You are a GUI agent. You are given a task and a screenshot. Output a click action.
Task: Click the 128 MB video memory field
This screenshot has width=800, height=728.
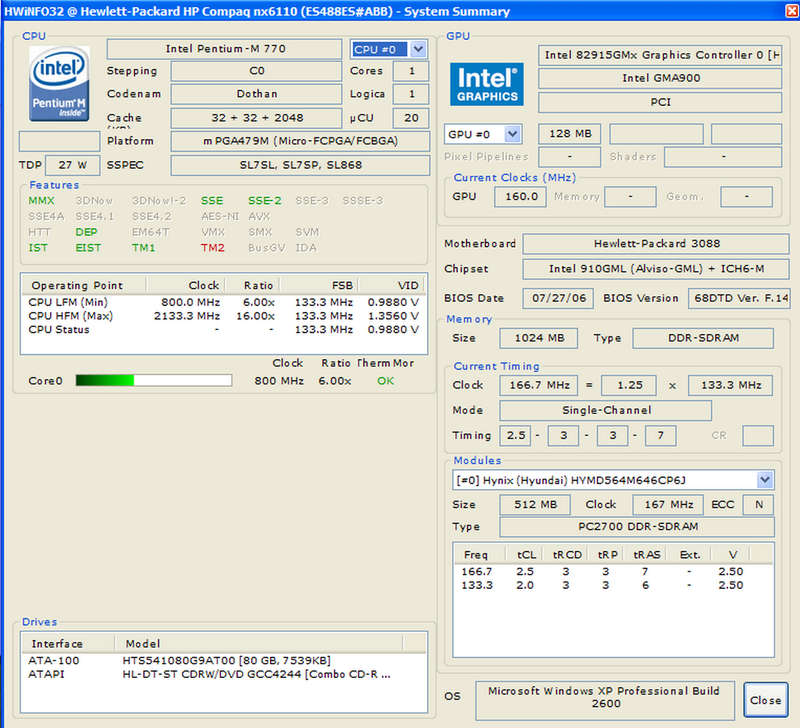point(569,134)
